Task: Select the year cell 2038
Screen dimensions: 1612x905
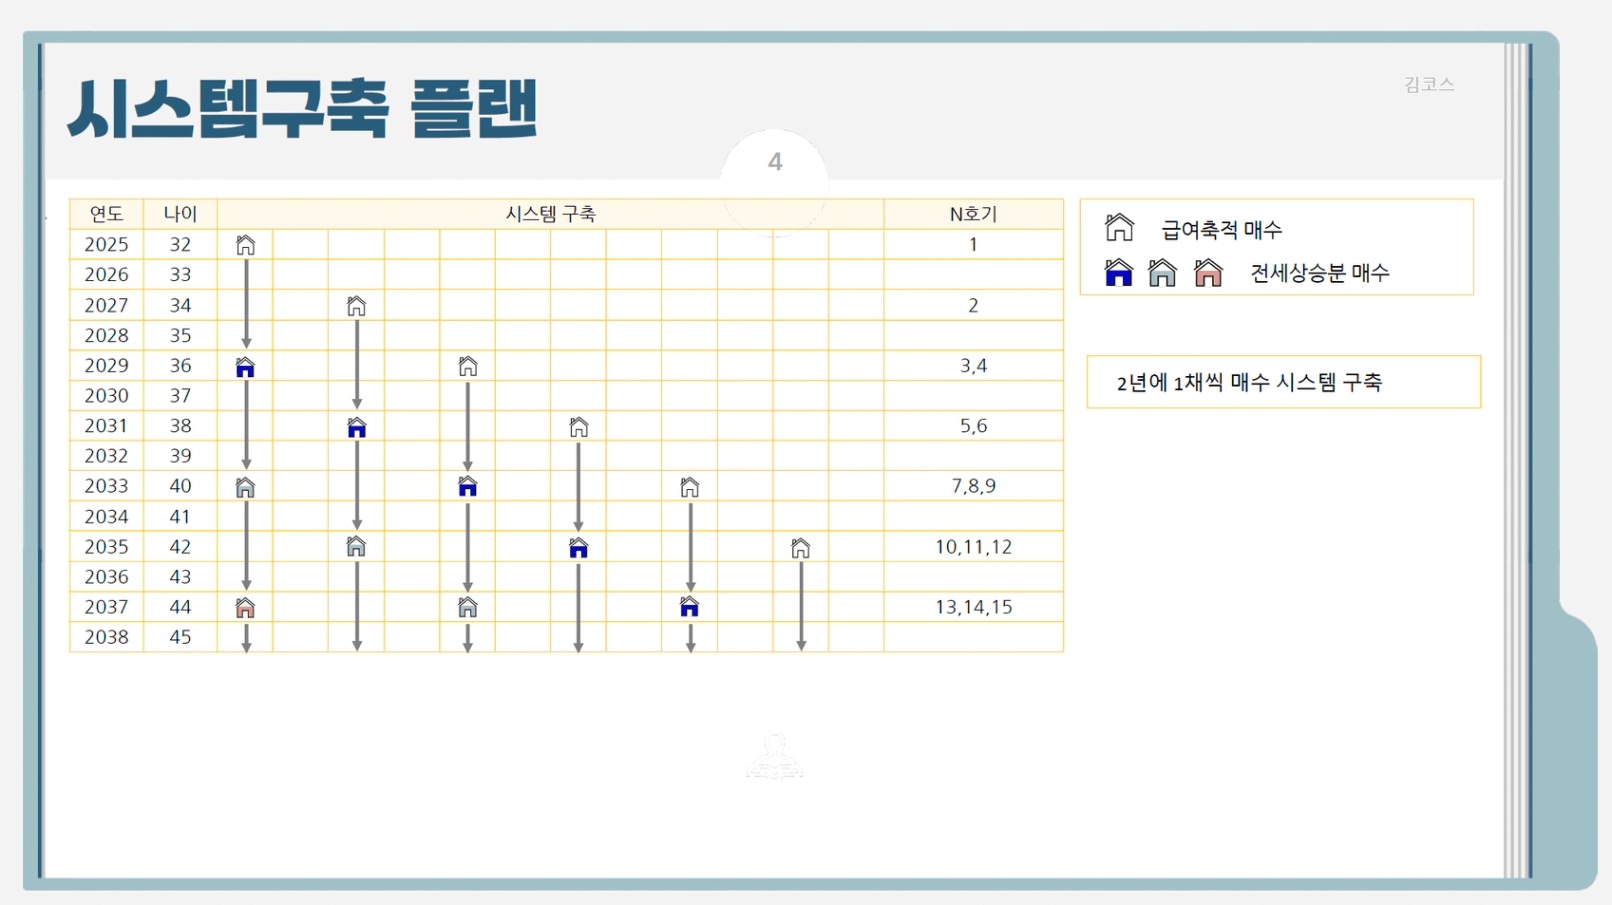Action: (x=106, y=637)
